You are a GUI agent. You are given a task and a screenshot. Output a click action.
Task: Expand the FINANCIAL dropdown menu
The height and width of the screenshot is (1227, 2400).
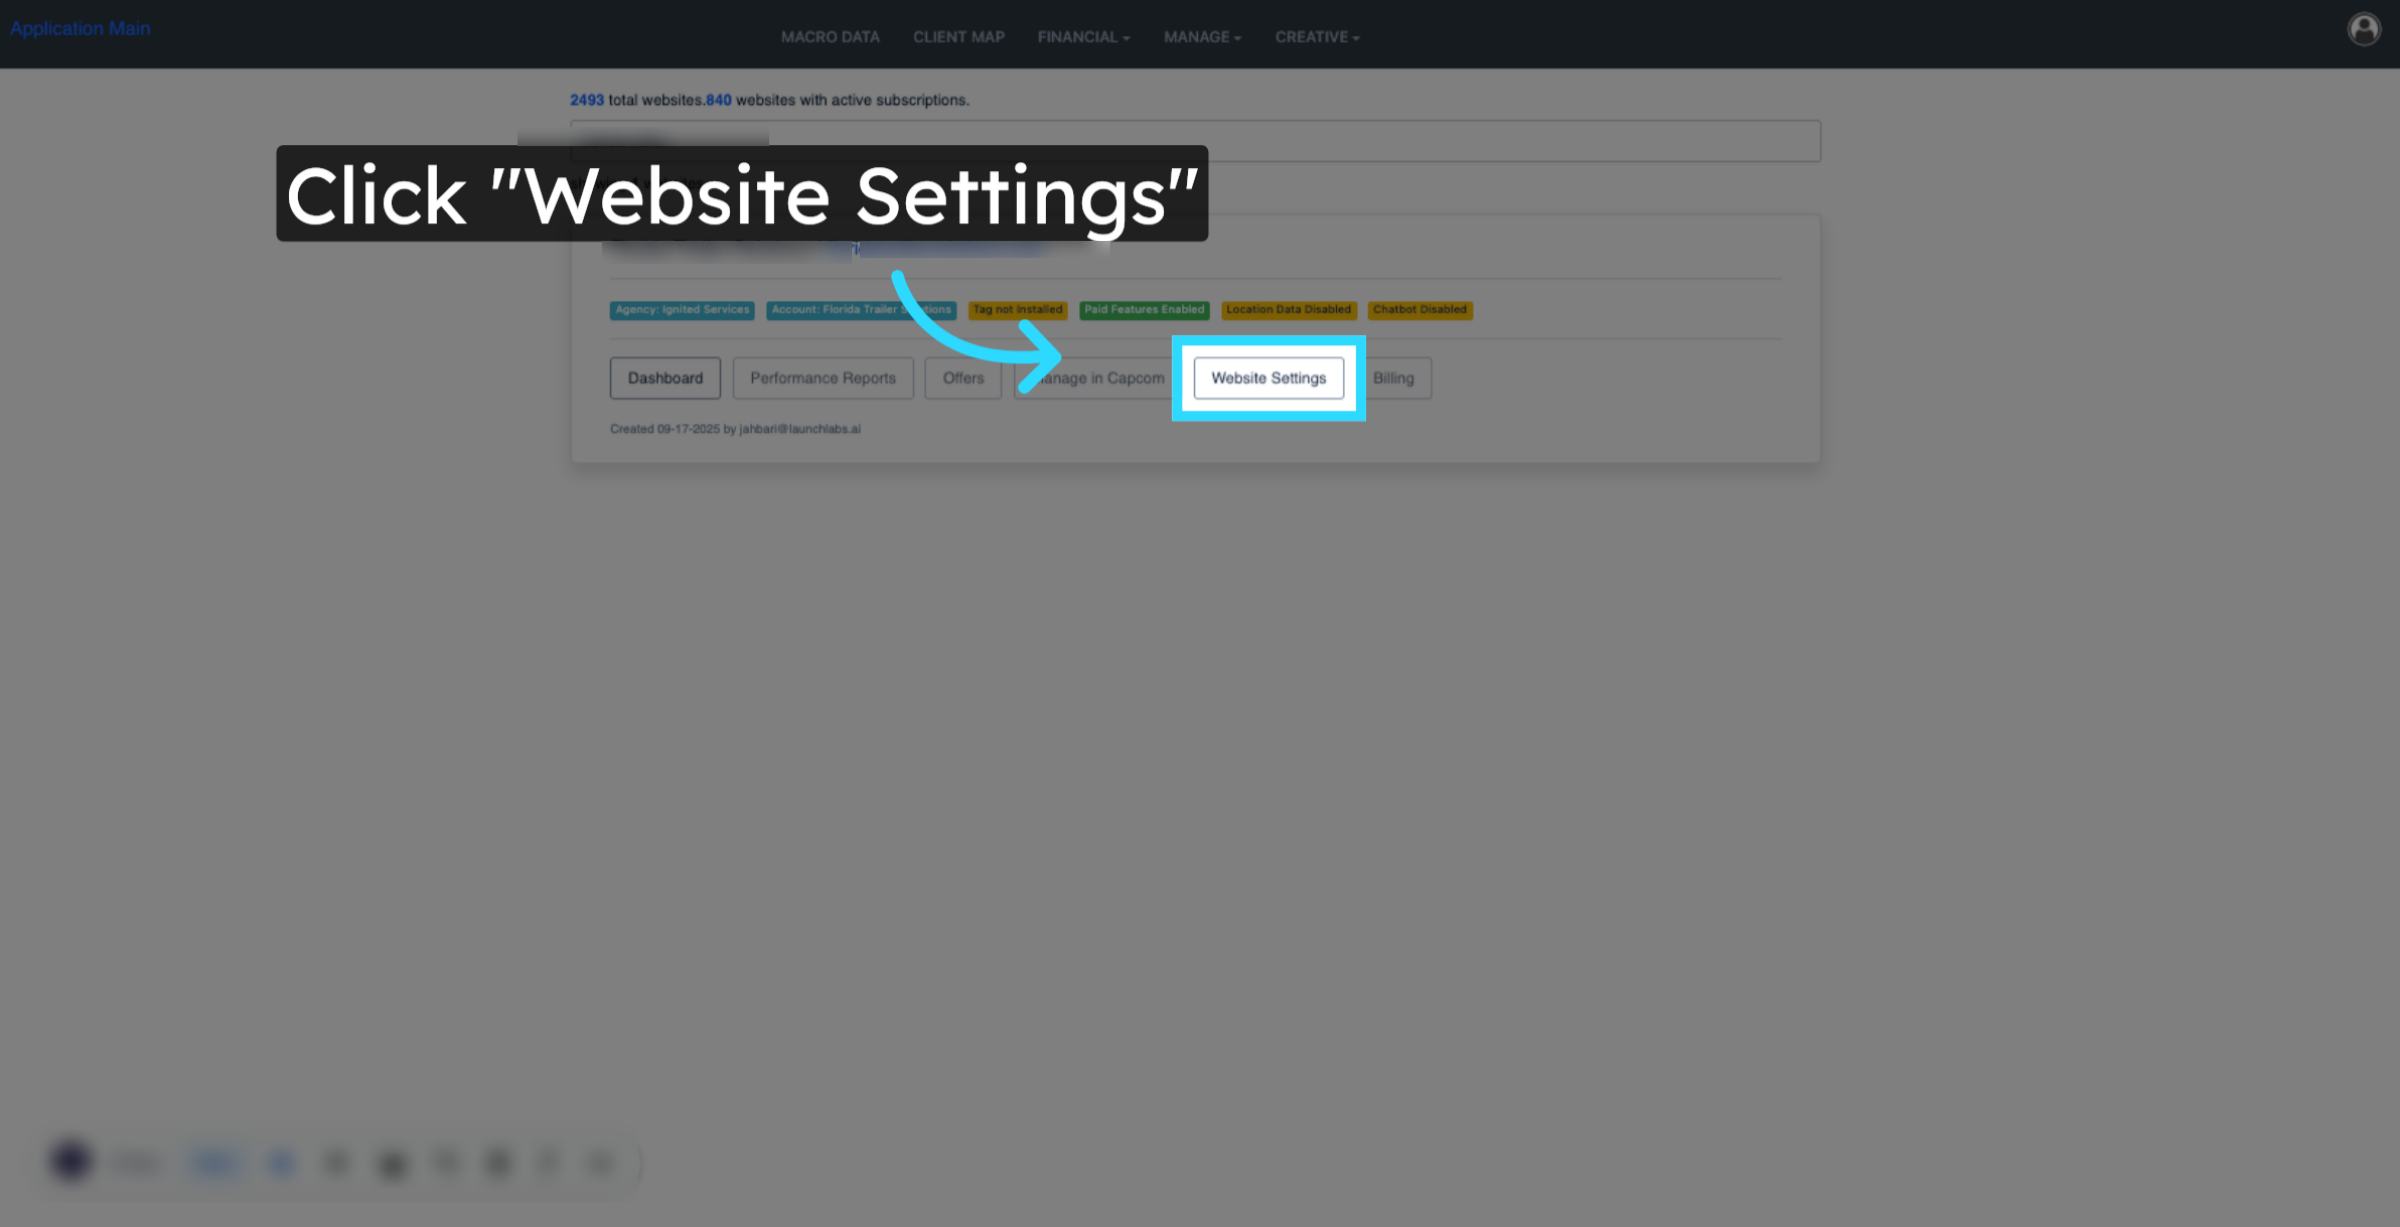point(1083,37)
